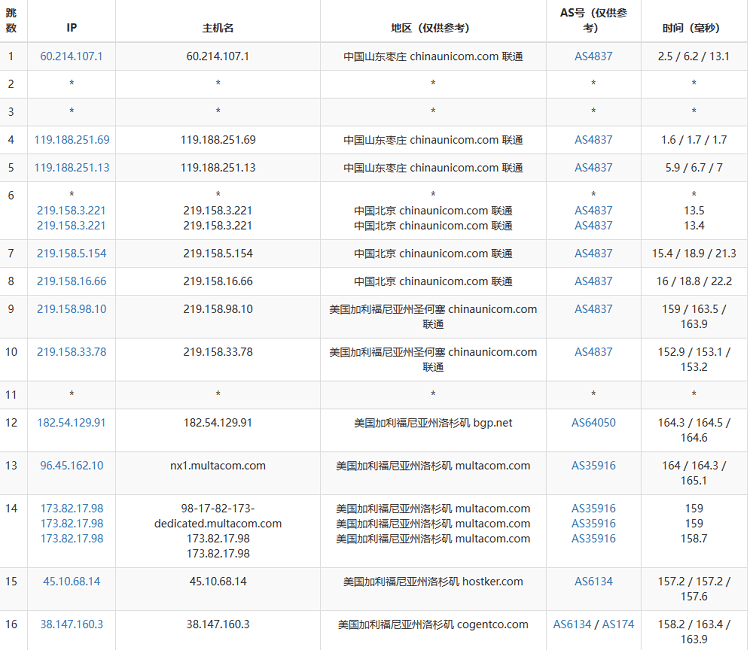The width and height of the screenshot is (750, 650).
Task: Open the AS174 link
Action: click(x=618, y=624)
